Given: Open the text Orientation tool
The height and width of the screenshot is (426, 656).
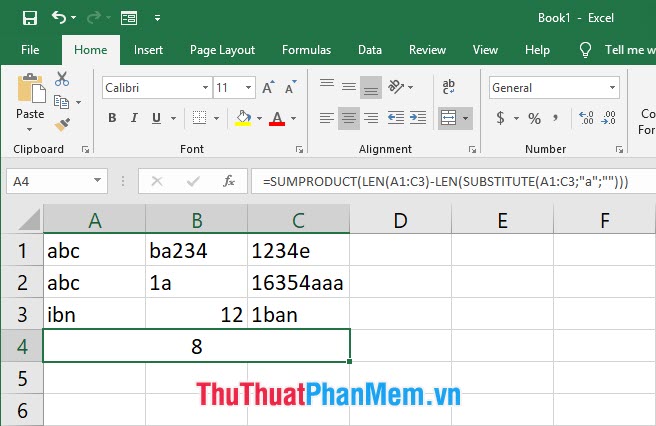Looking at the screenshot, I should tap(395, 87).
